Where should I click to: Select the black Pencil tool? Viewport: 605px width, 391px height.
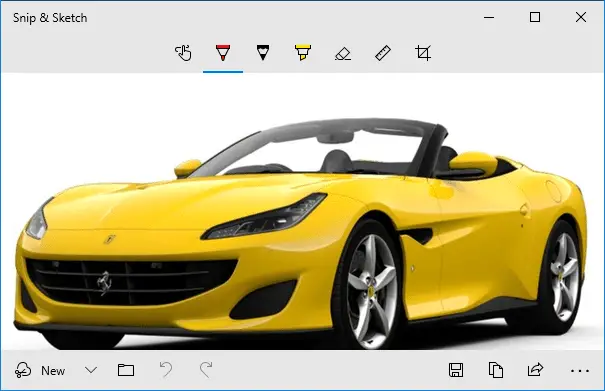coord(263,53)
